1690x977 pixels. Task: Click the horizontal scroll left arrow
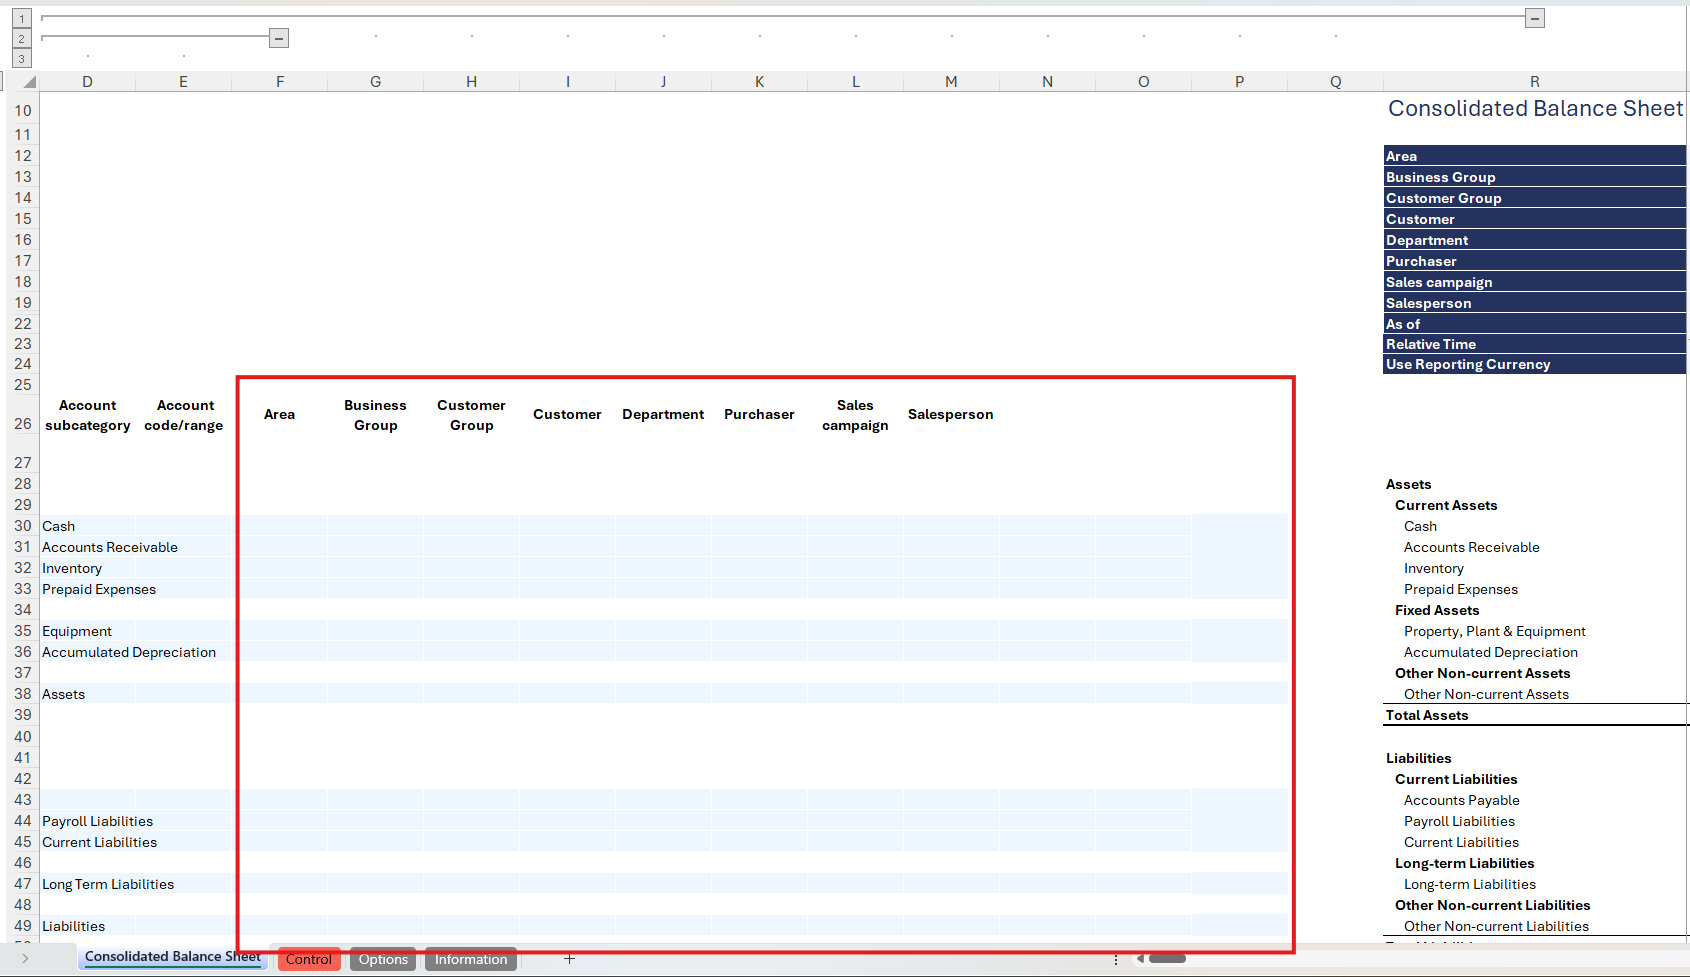[1140, 959]
